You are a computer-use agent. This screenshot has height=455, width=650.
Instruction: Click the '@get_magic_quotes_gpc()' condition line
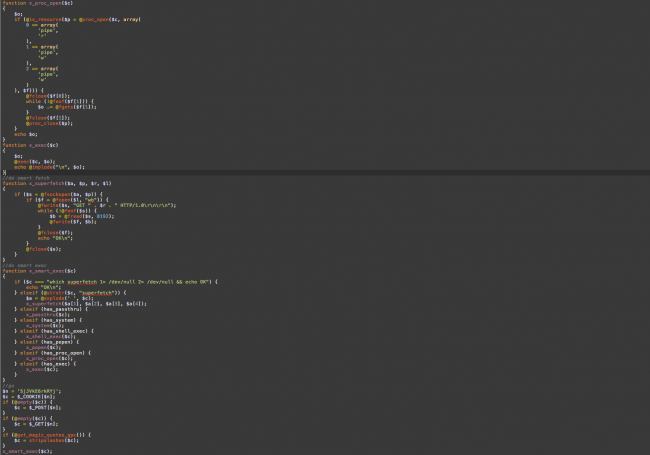[46, 435]
